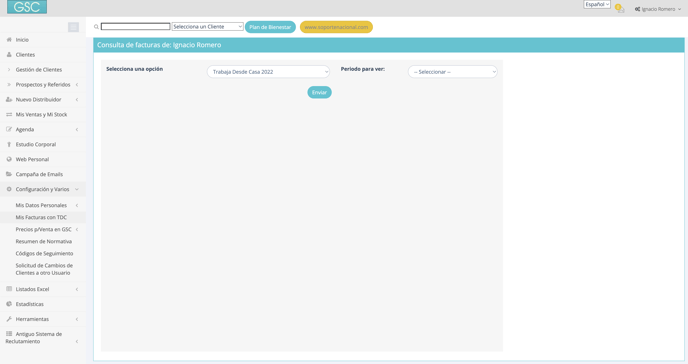The width and height of the screenshot is (688, 364).
Task: Click the Mis Ventas y Mi Stock arrows icon
Action: click(x=9, y=114)
